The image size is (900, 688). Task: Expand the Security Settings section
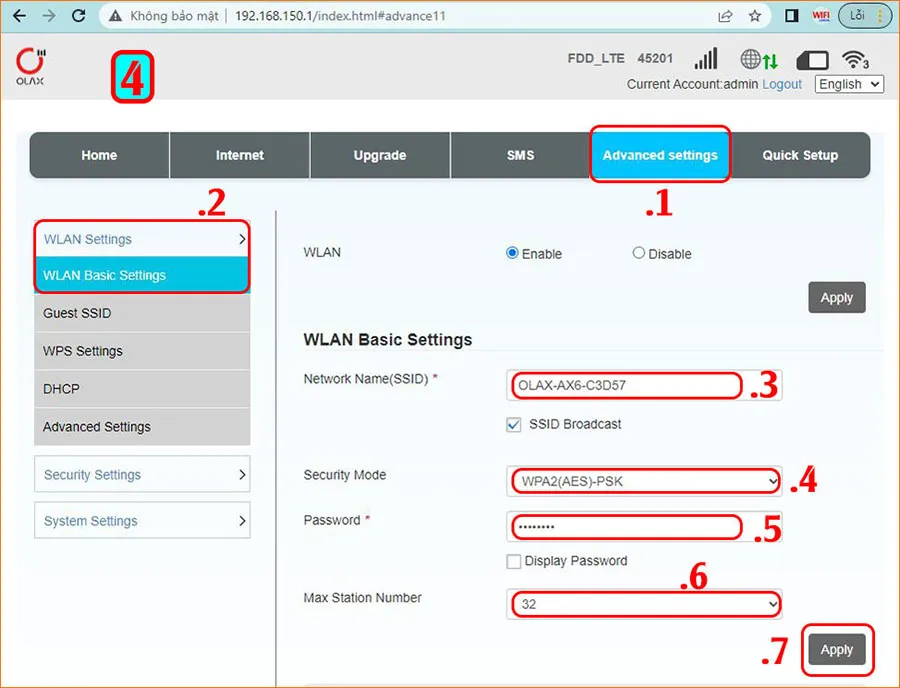tap(142, 475)
